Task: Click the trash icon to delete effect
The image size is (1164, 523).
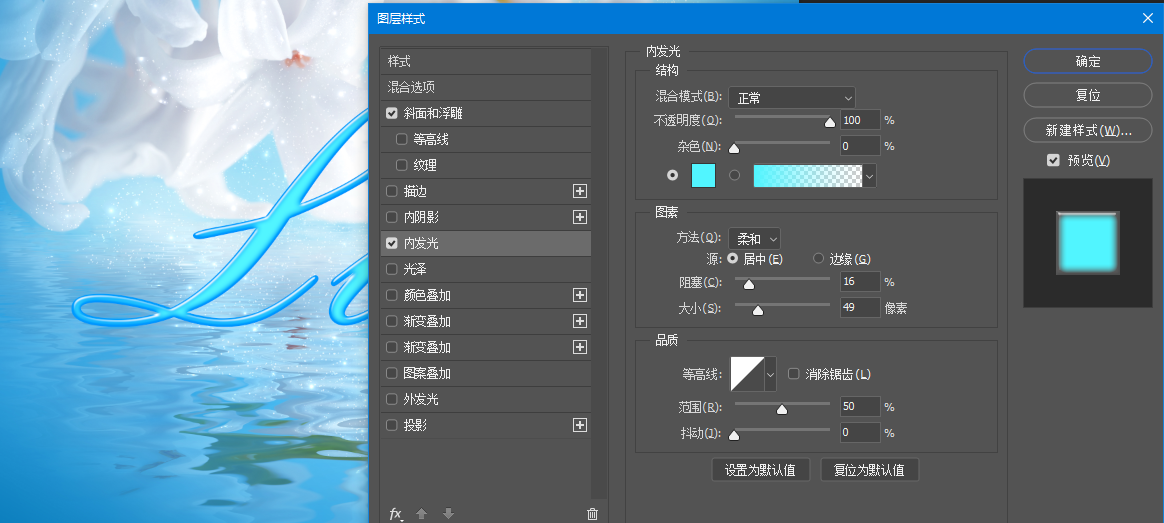Action: coord(592,514)
